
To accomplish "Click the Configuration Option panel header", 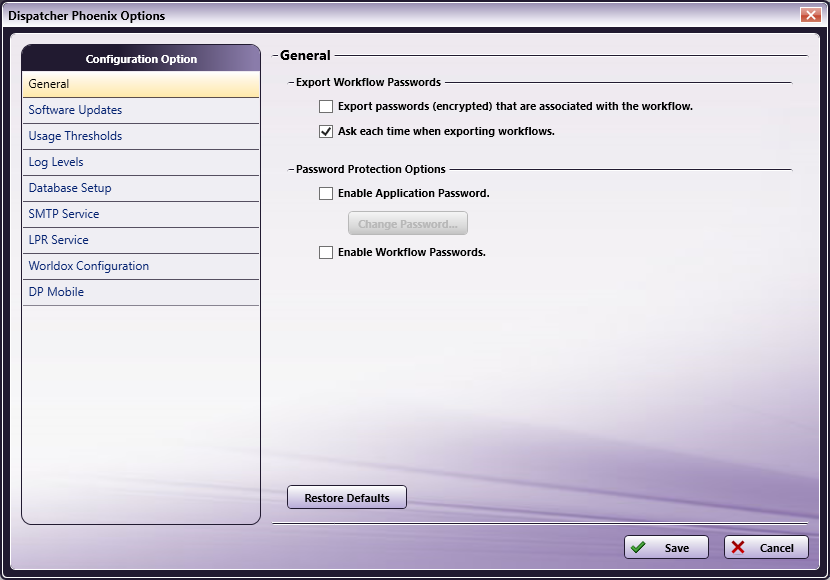I will click(x=141, y=59).
